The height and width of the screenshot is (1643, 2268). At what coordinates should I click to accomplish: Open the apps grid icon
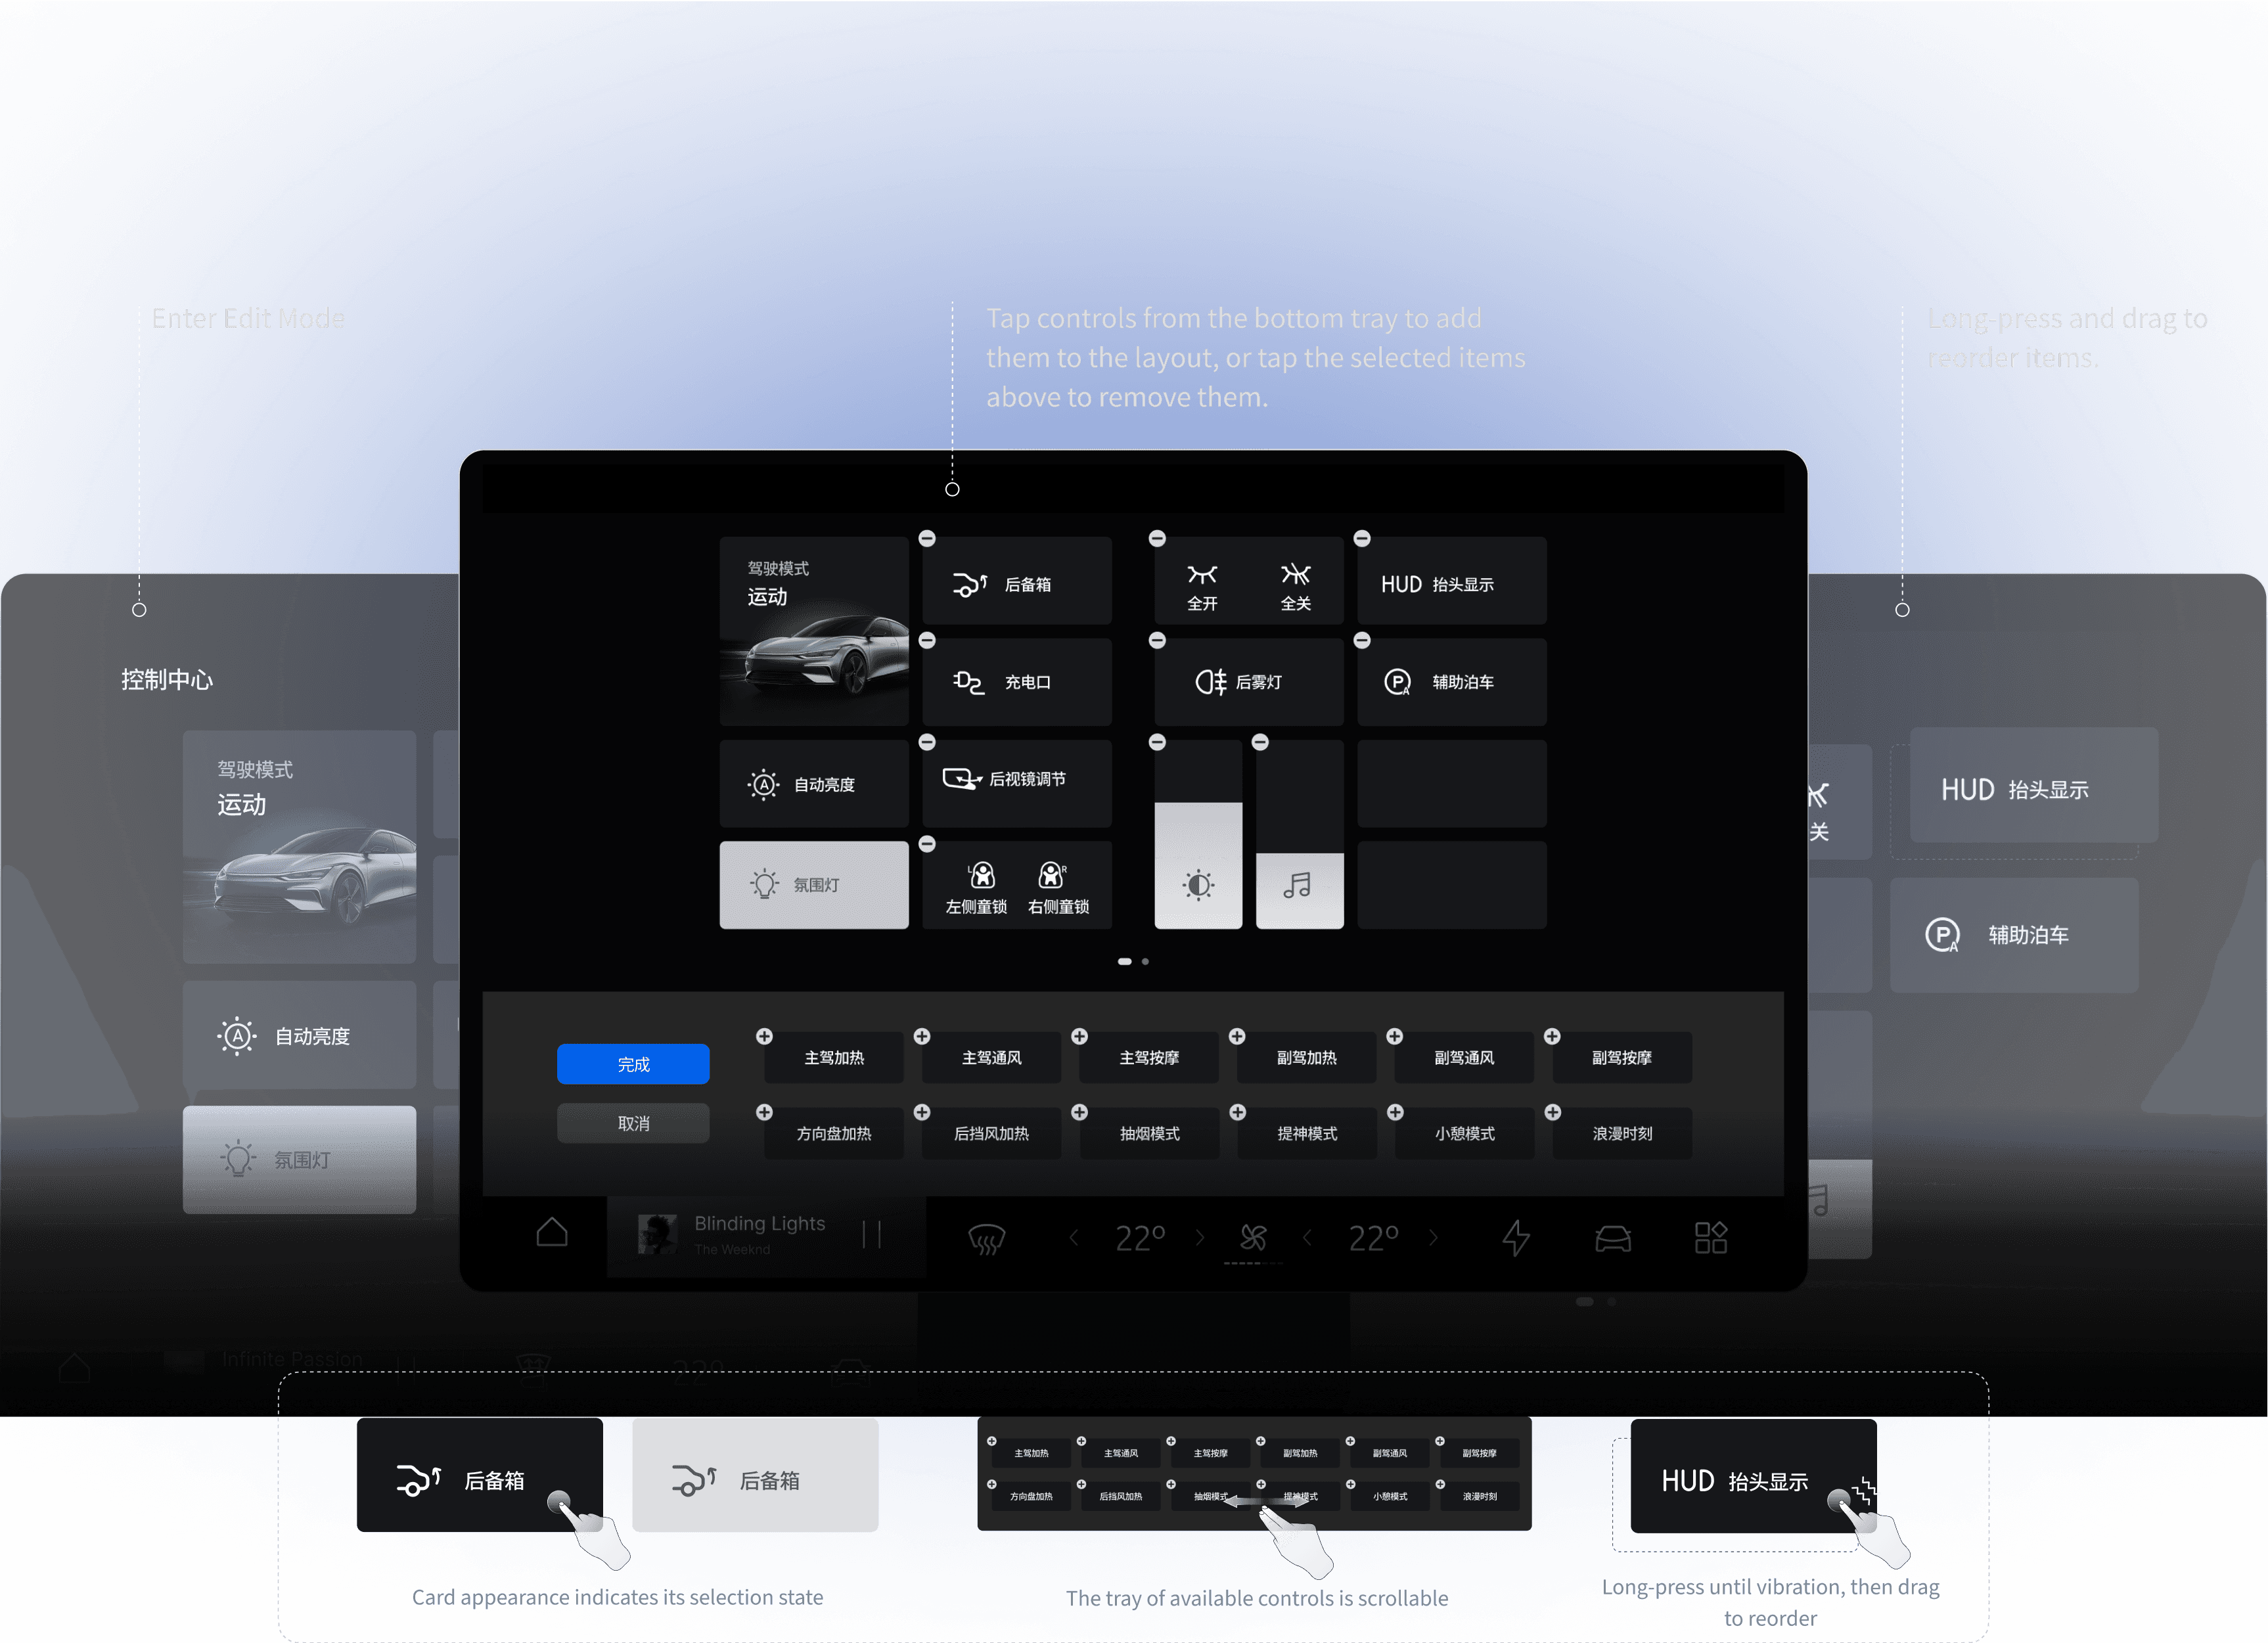click(x=1711, y=1238)
